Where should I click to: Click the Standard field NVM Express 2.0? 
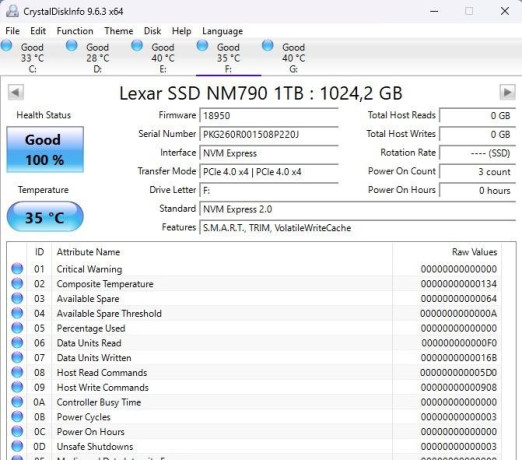coord(357,209)
